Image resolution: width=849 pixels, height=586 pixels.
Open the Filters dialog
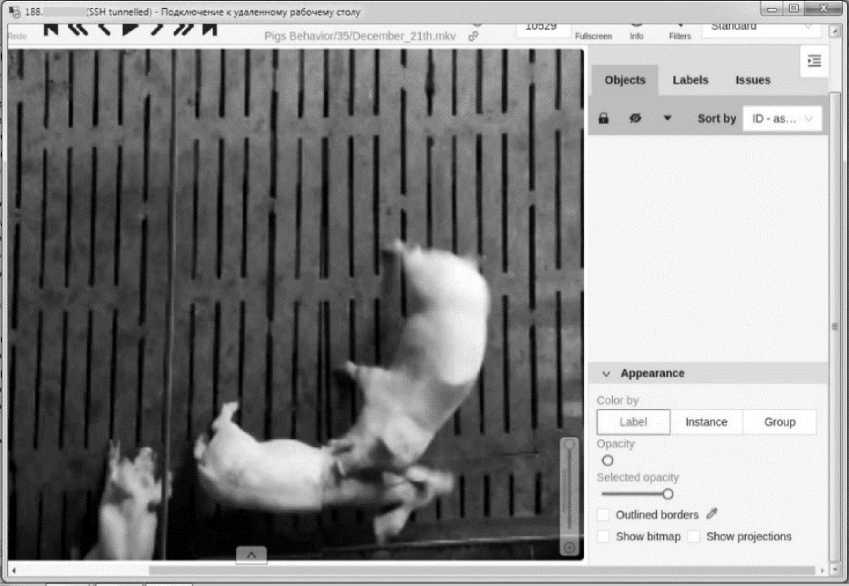[680, 31]
